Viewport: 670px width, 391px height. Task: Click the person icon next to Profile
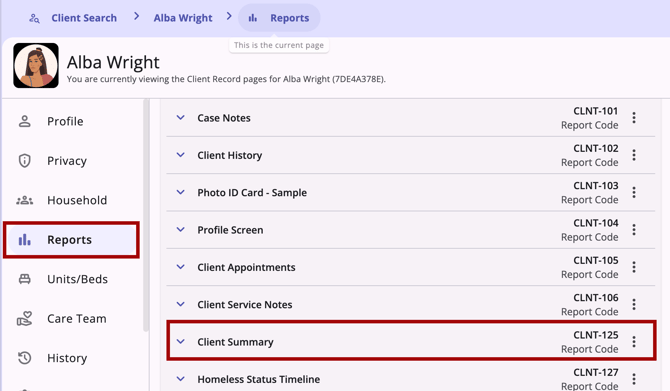coord(25,121)
